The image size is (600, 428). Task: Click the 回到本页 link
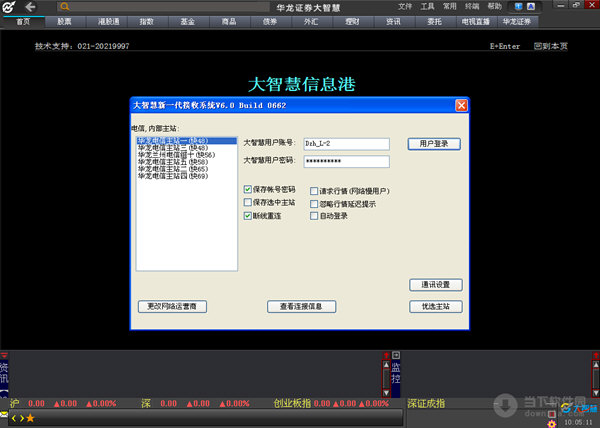[551, 46]
